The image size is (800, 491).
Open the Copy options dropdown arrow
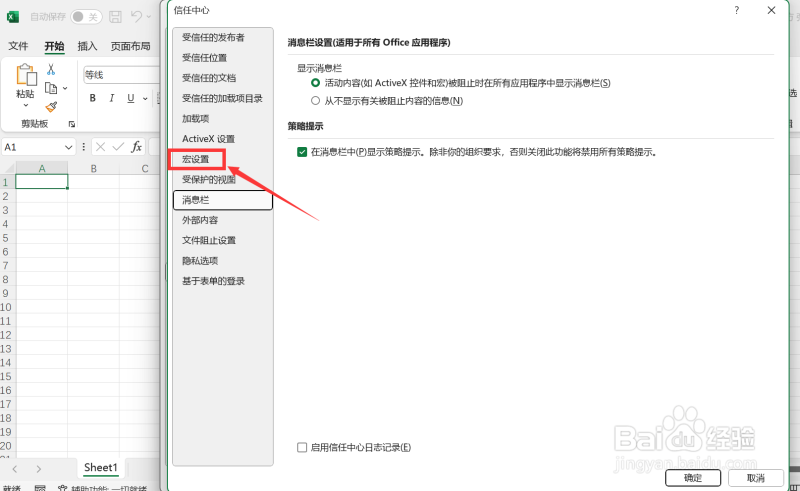pyautogui.click(x=65, y=88)
